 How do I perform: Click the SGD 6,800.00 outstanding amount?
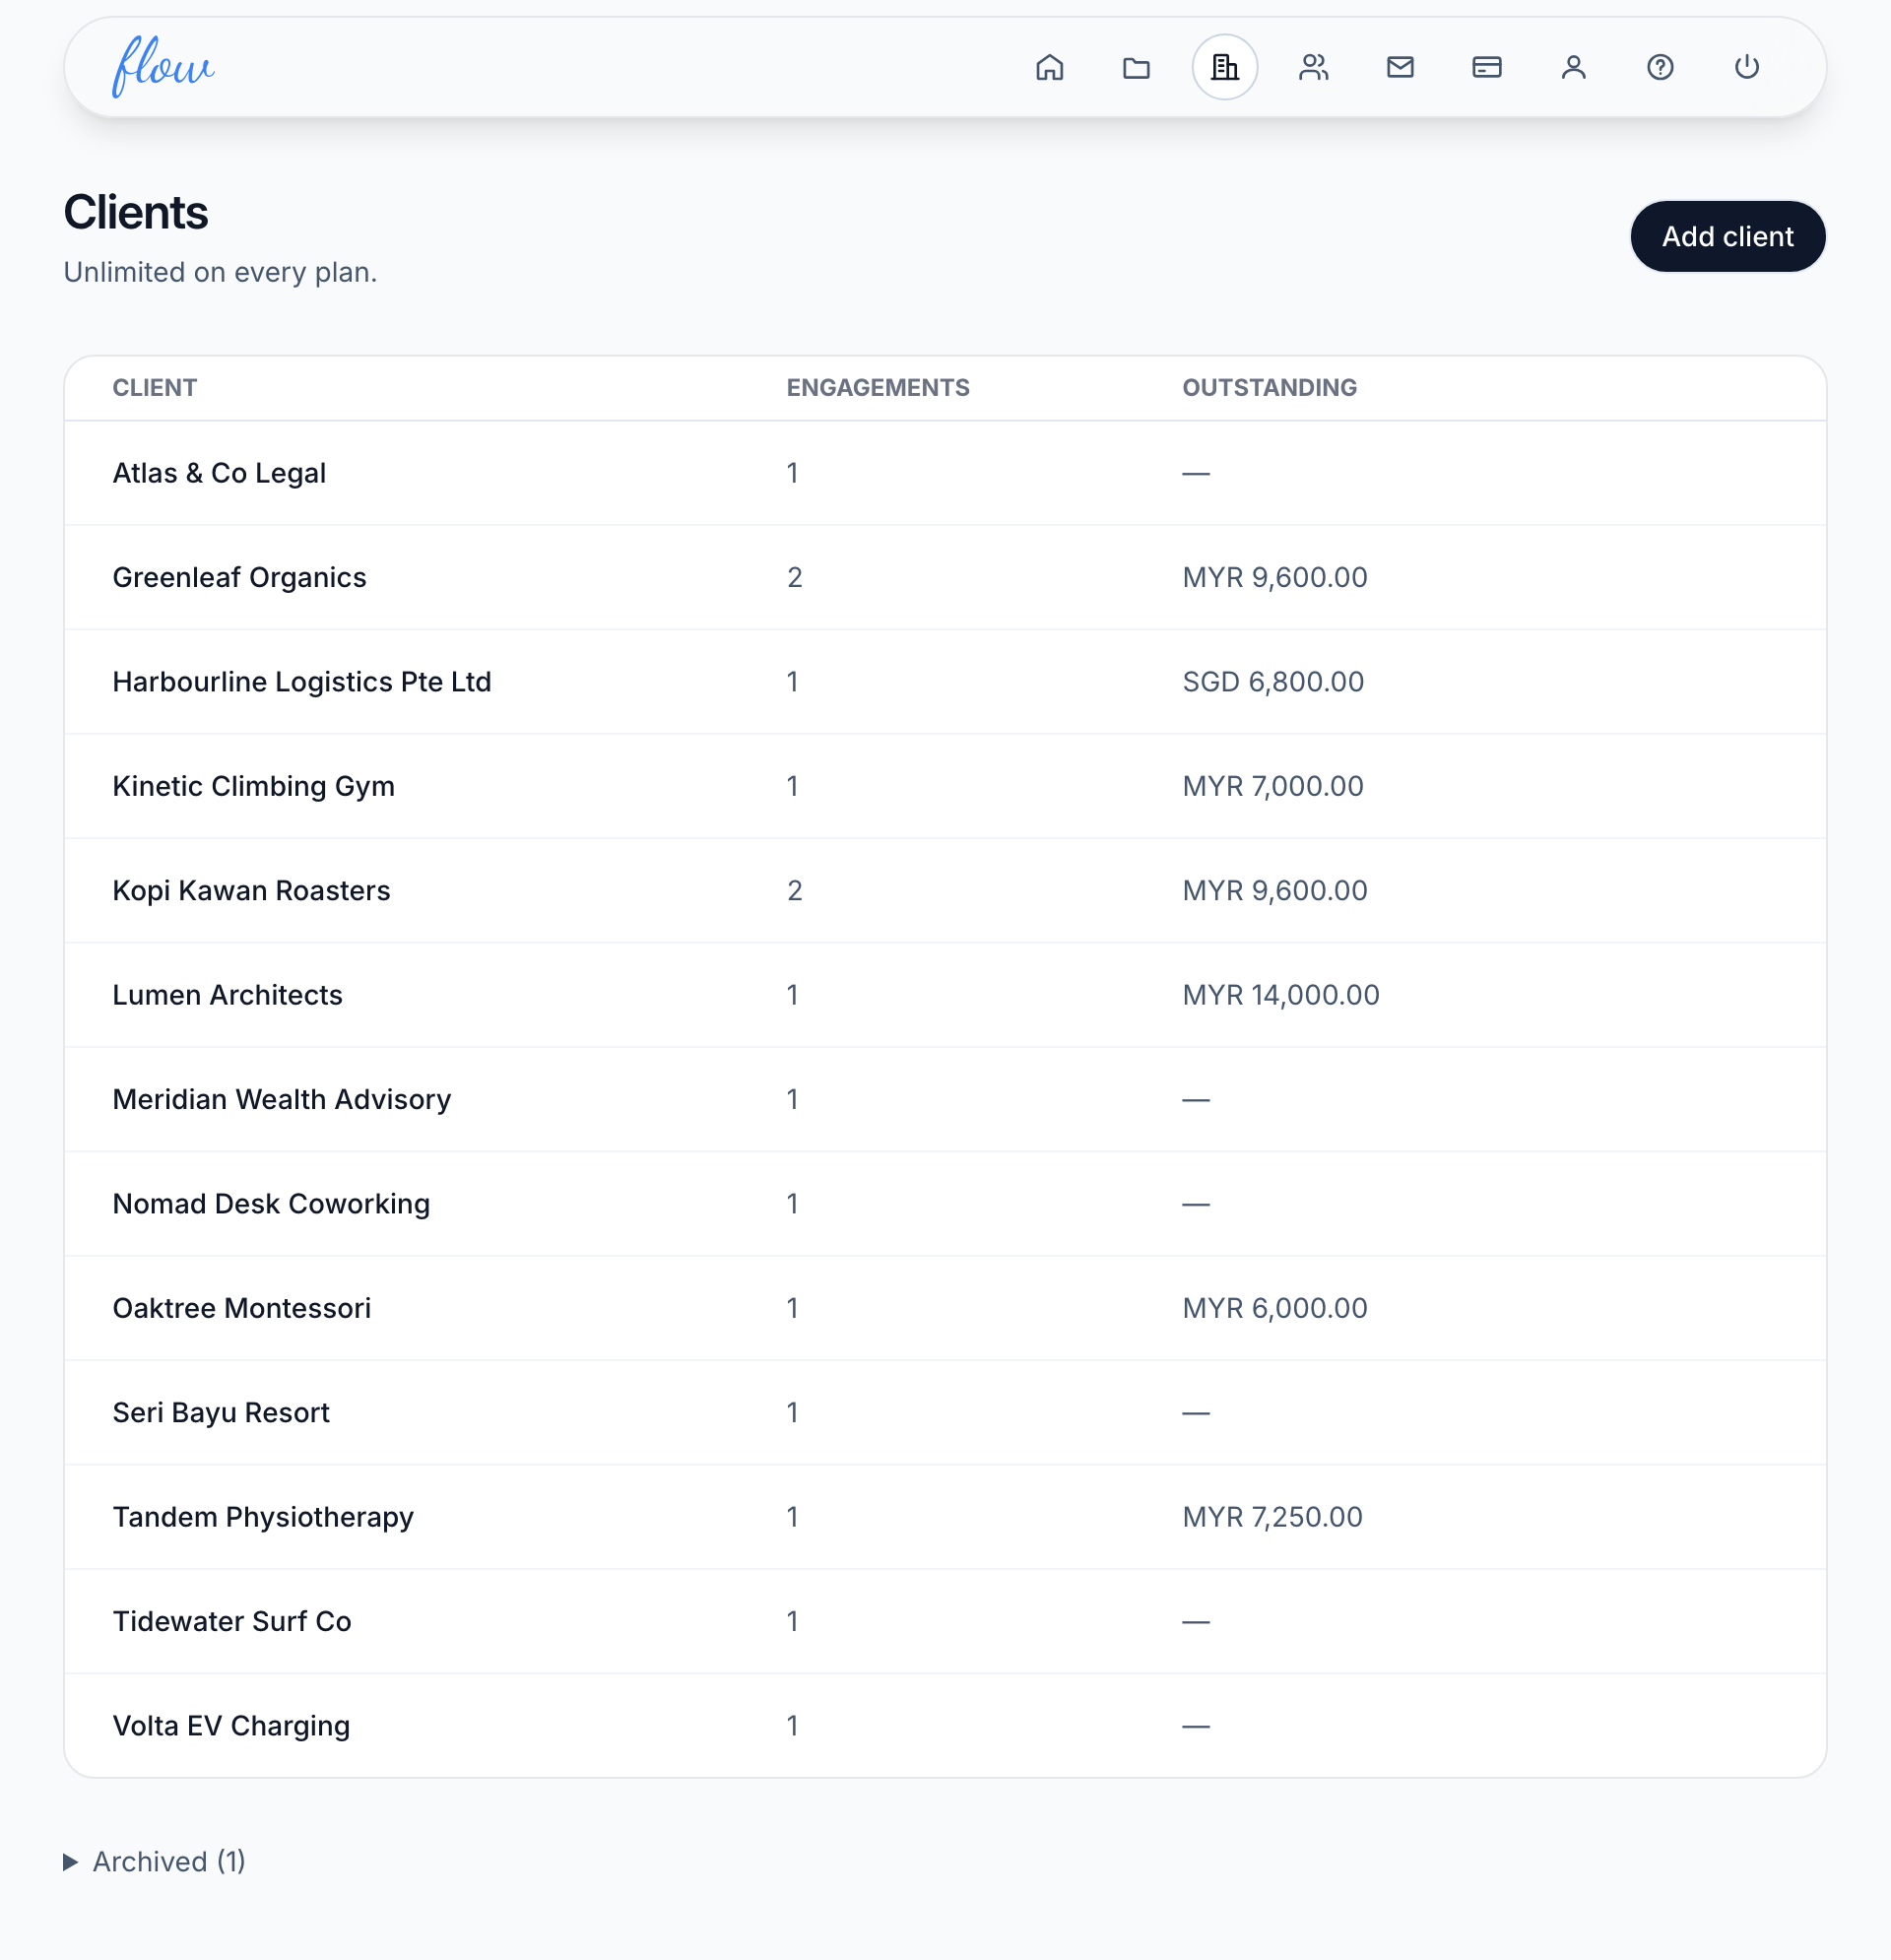coord(1273,682)
